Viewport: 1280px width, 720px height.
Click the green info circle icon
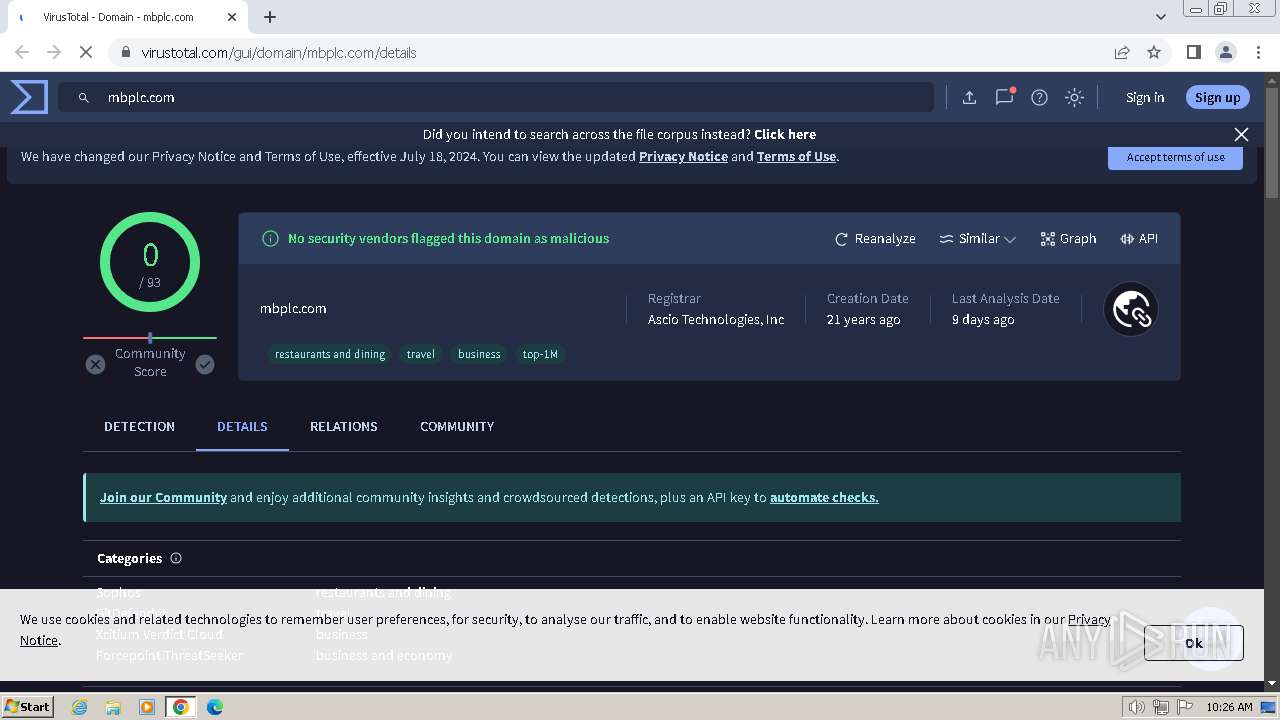click(x=270, y=238)
